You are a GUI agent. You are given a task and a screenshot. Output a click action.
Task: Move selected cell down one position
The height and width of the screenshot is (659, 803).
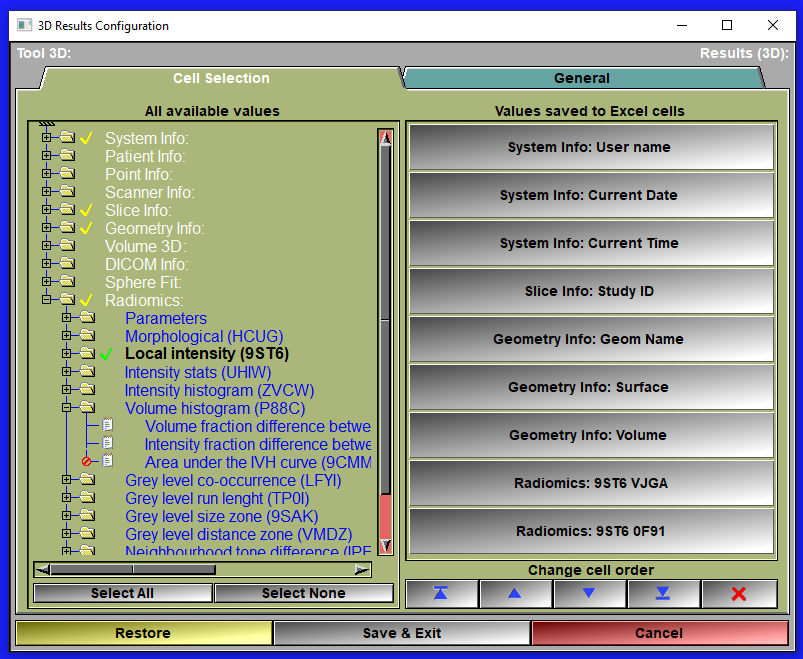pos(589,593)
